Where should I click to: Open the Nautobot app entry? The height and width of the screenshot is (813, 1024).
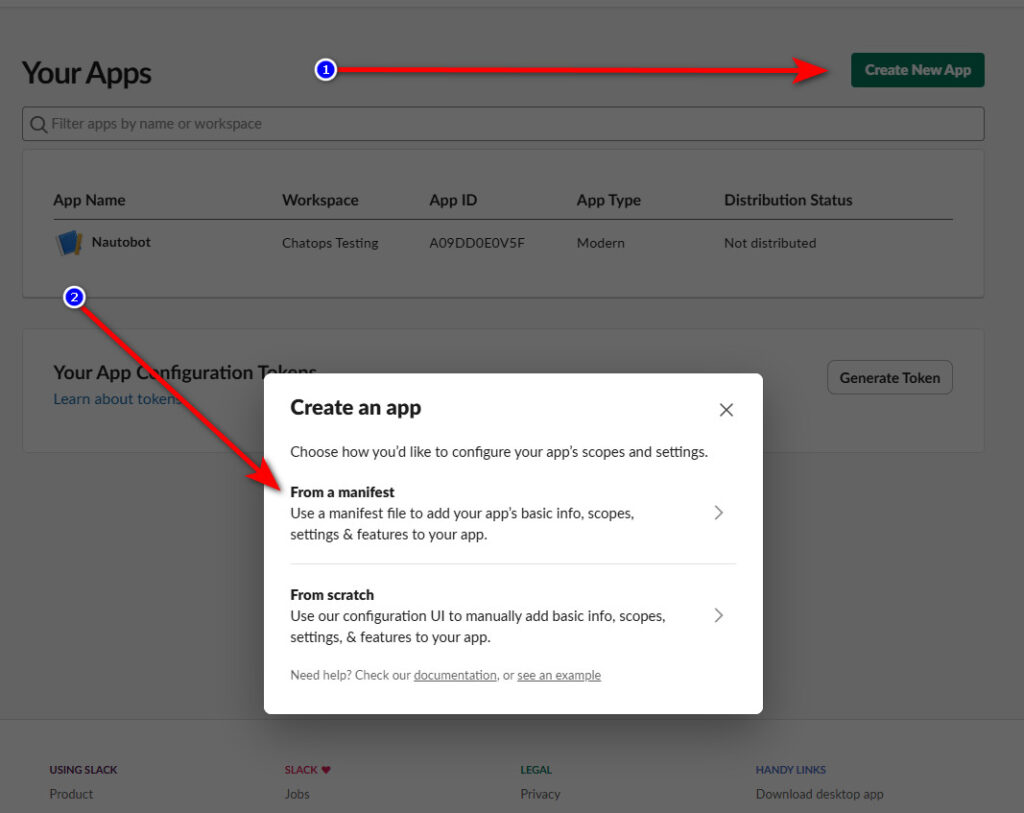(121, 242)
